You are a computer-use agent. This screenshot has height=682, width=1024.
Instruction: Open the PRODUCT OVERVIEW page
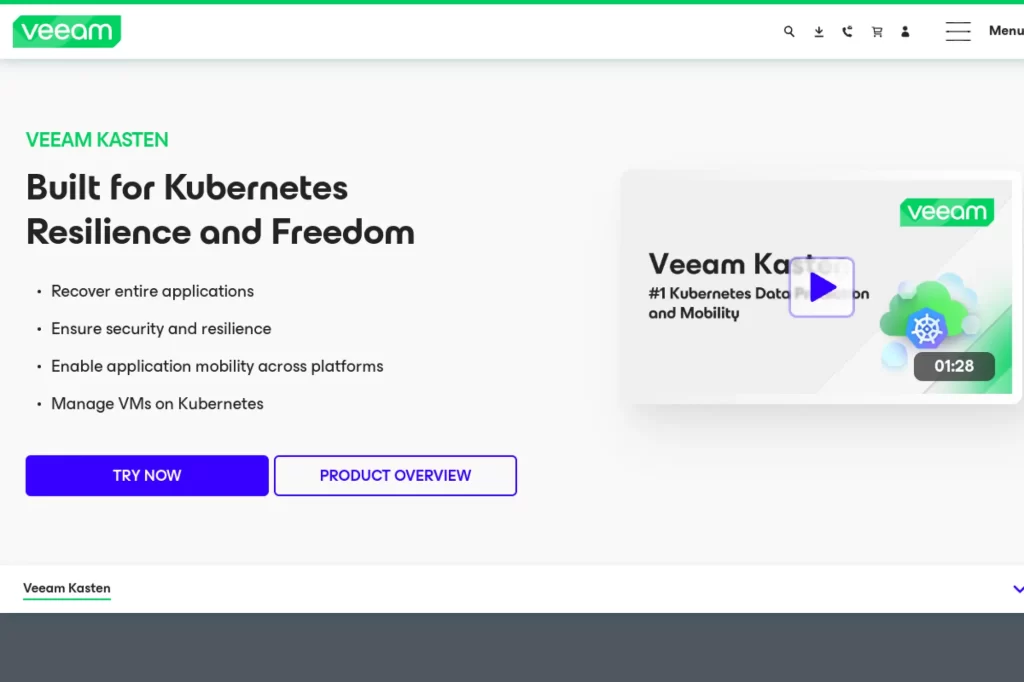point(395,475)
